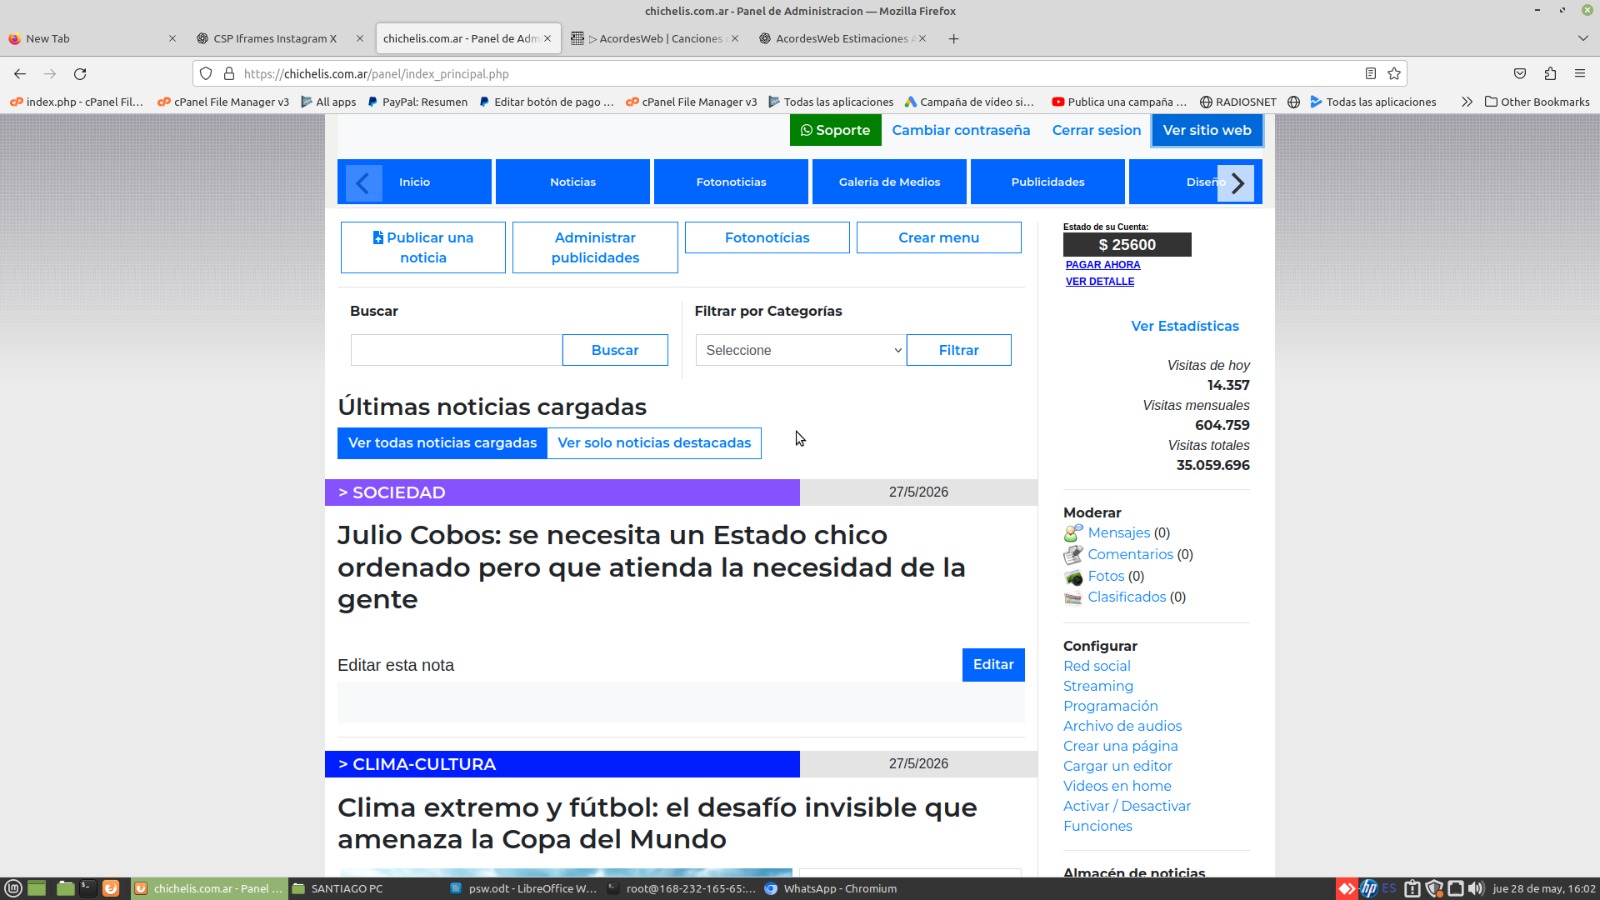Open the Noticias menu item
The image size is (1600, 900).
[573, 182]
